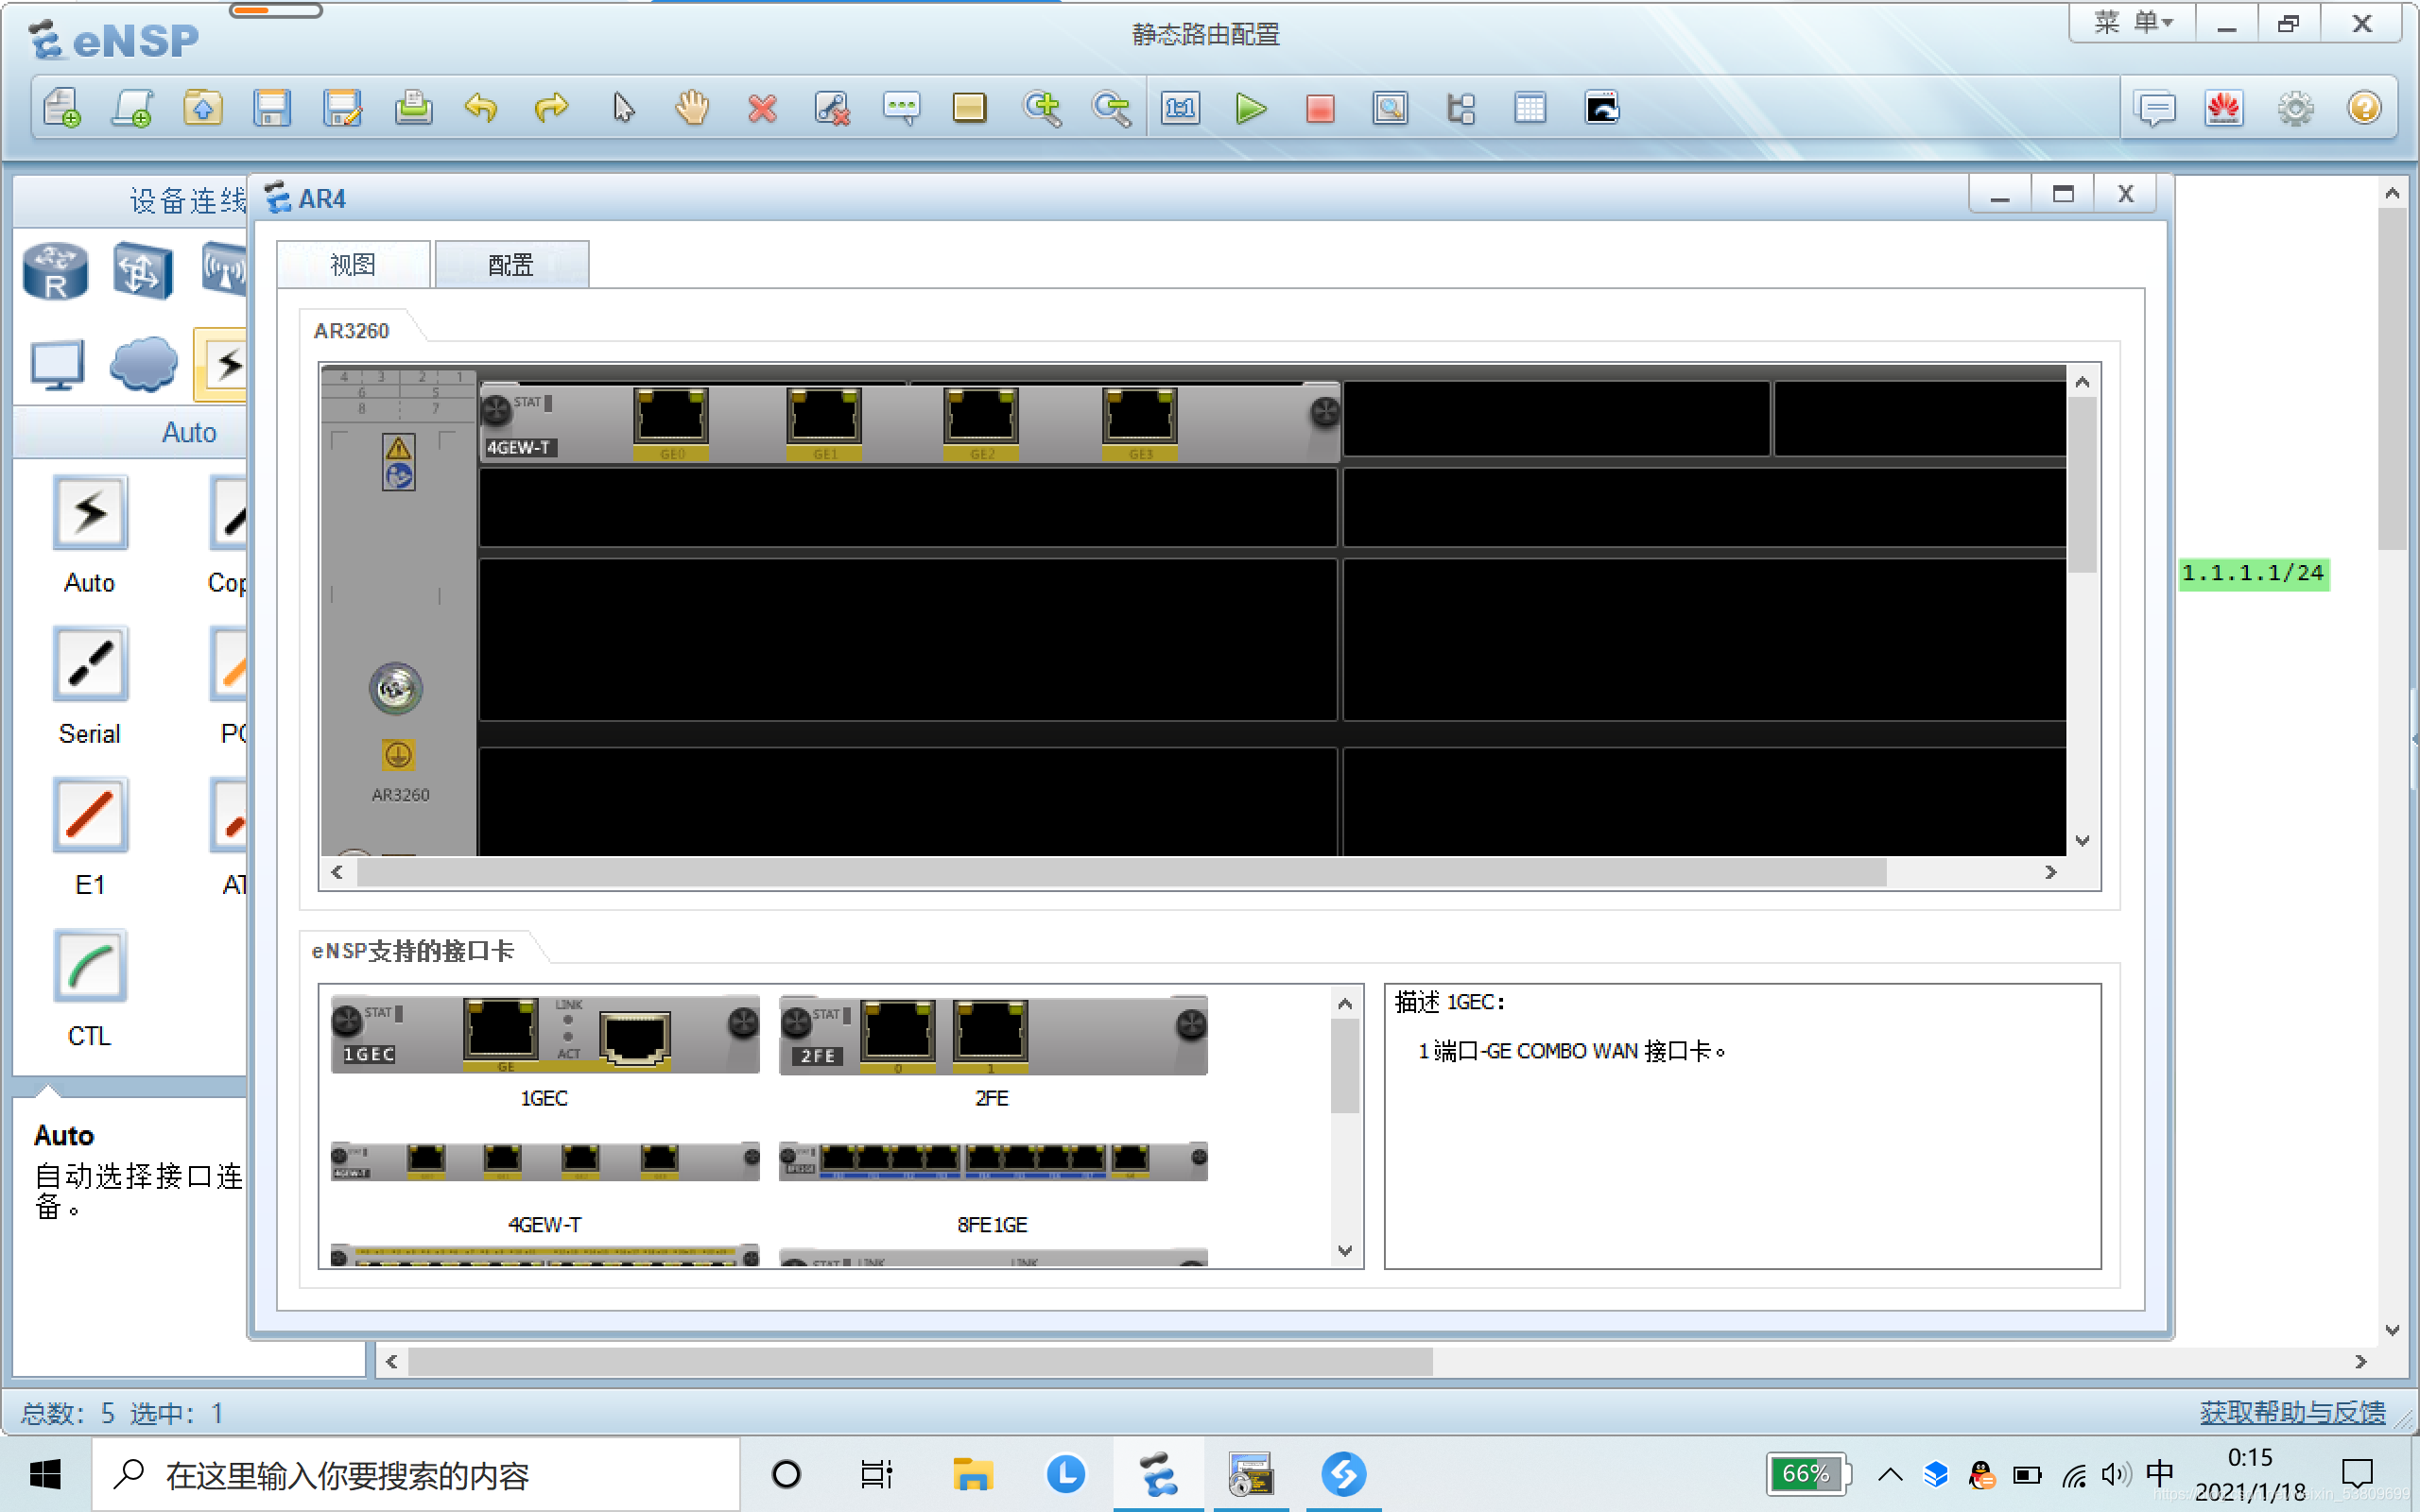Open the notification center icon
This screenshot has width=2420, height=1512.
pos(2357,1474)
